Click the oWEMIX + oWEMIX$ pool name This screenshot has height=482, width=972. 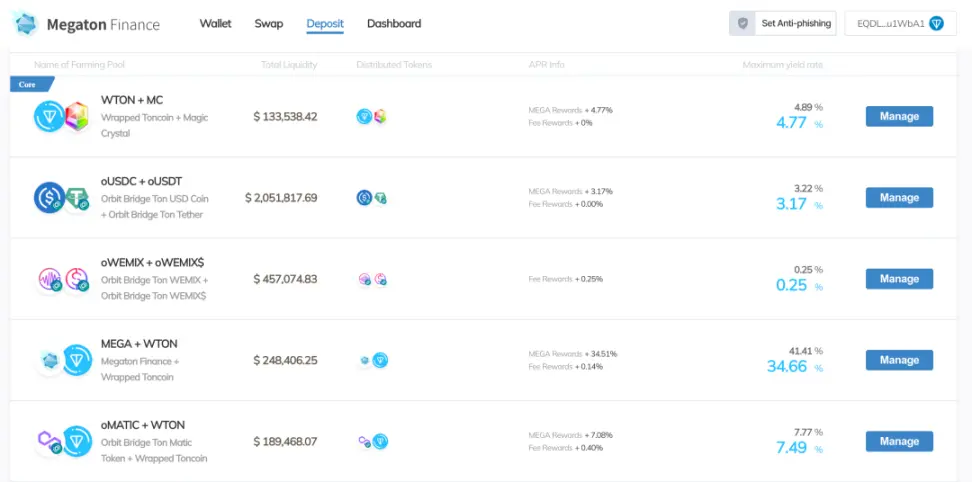pos(152,263)
